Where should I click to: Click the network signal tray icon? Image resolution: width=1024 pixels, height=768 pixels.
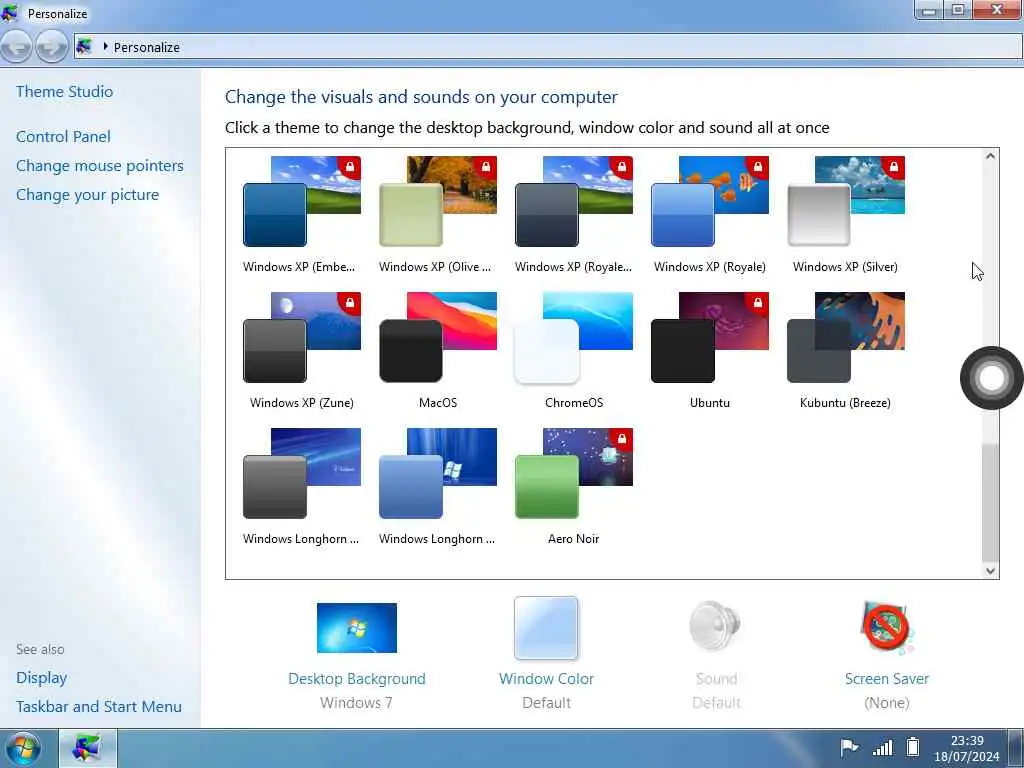pos(882,747)
